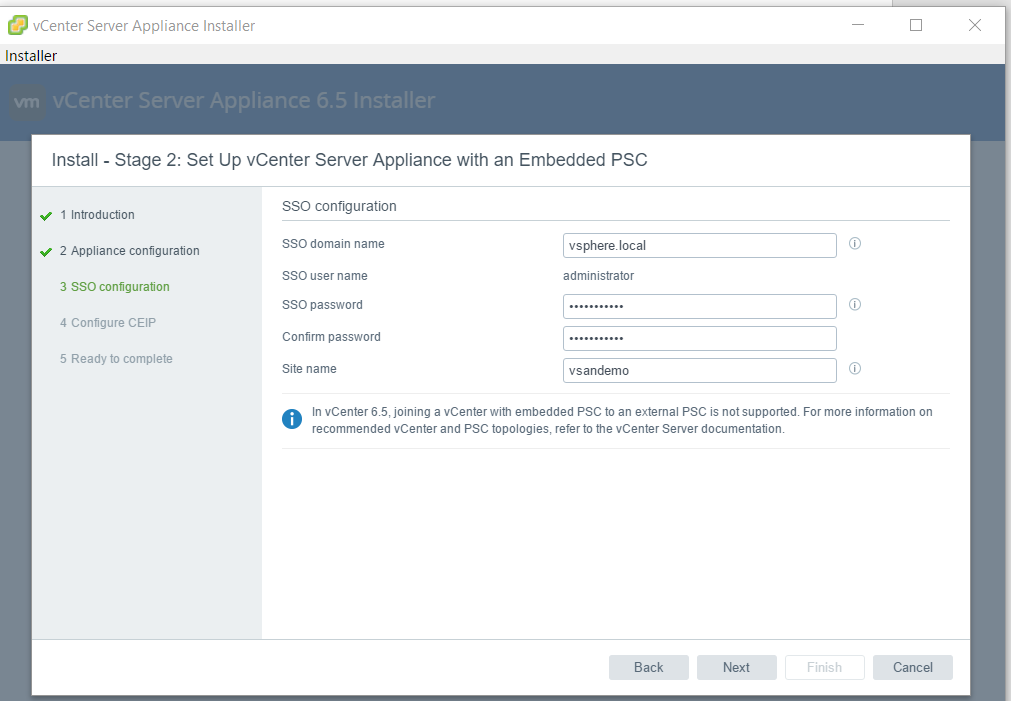Focus the SSO password field
The image size is (1011, 701).
tap(700, 306)
